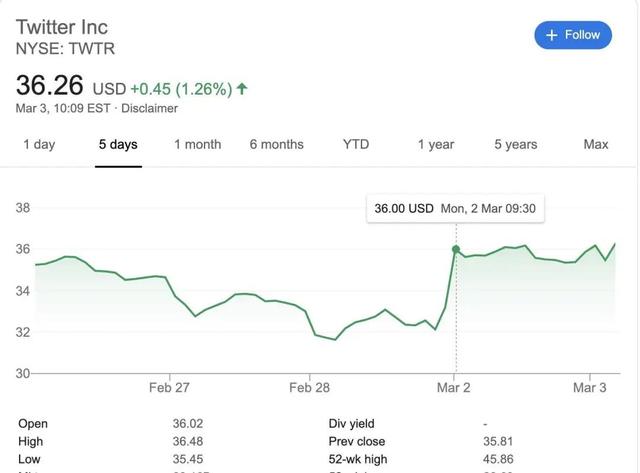Show the Max range tab
The image size is (640, 473).
596,144
